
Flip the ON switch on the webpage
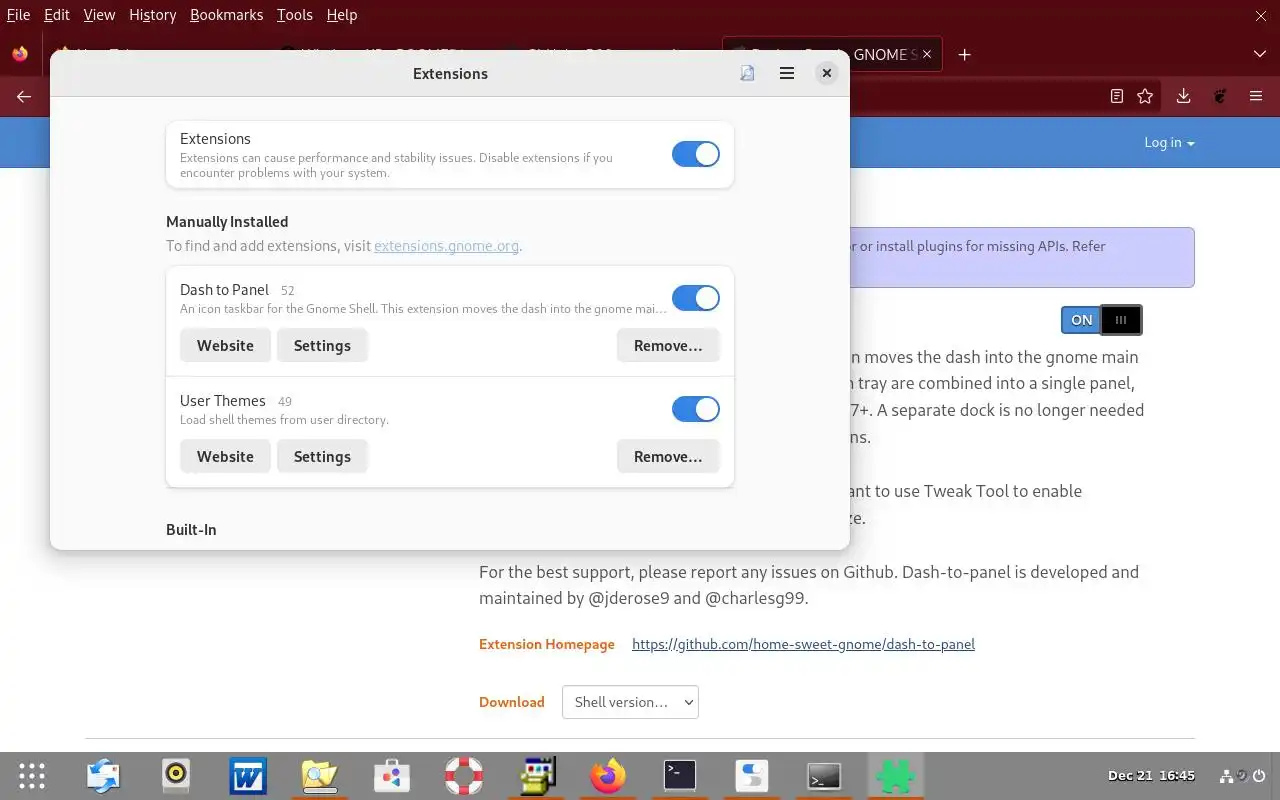[x=1101, y=320]
